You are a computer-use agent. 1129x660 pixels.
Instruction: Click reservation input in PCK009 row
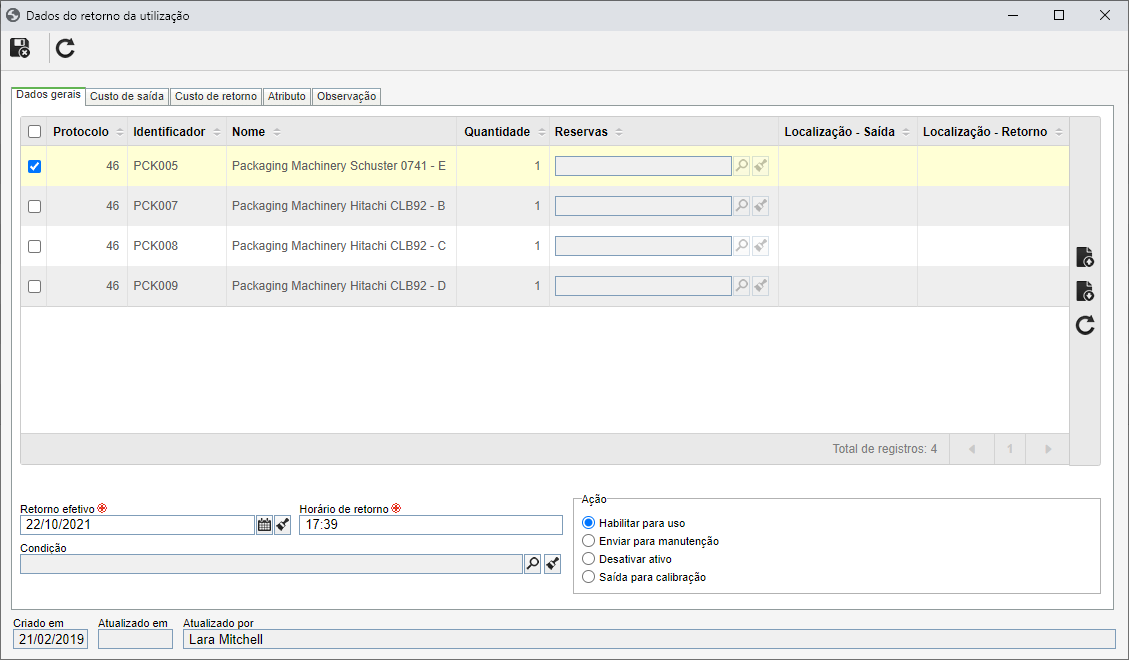tap(643, 286)
